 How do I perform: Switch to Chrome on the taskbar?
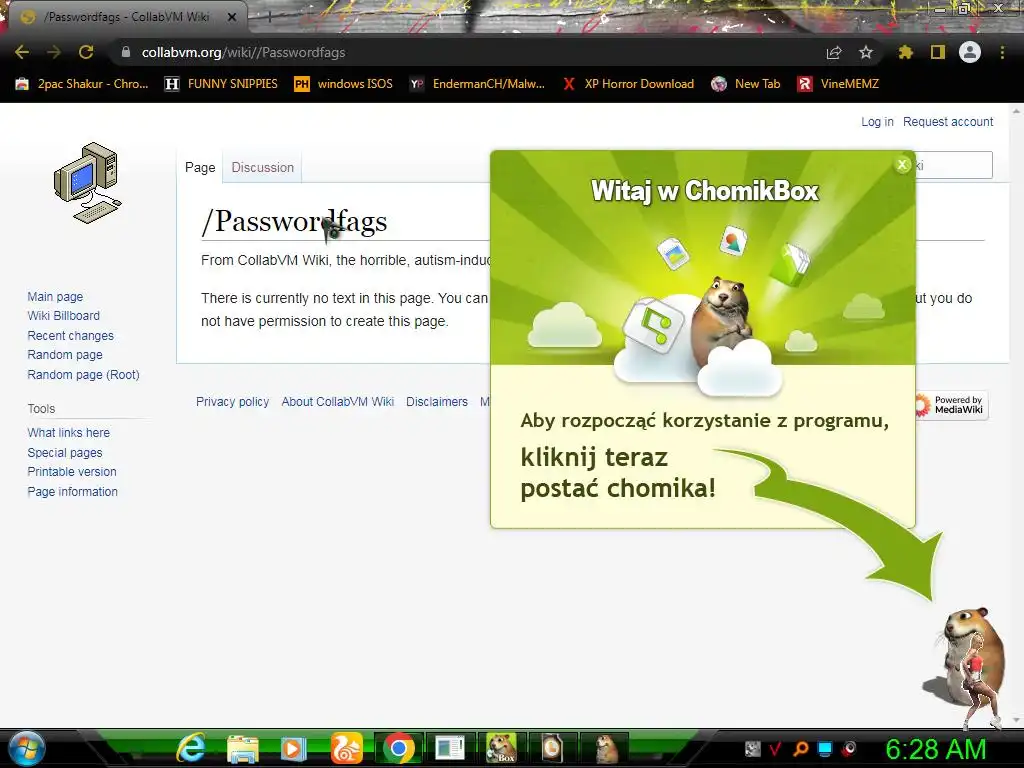398,748
